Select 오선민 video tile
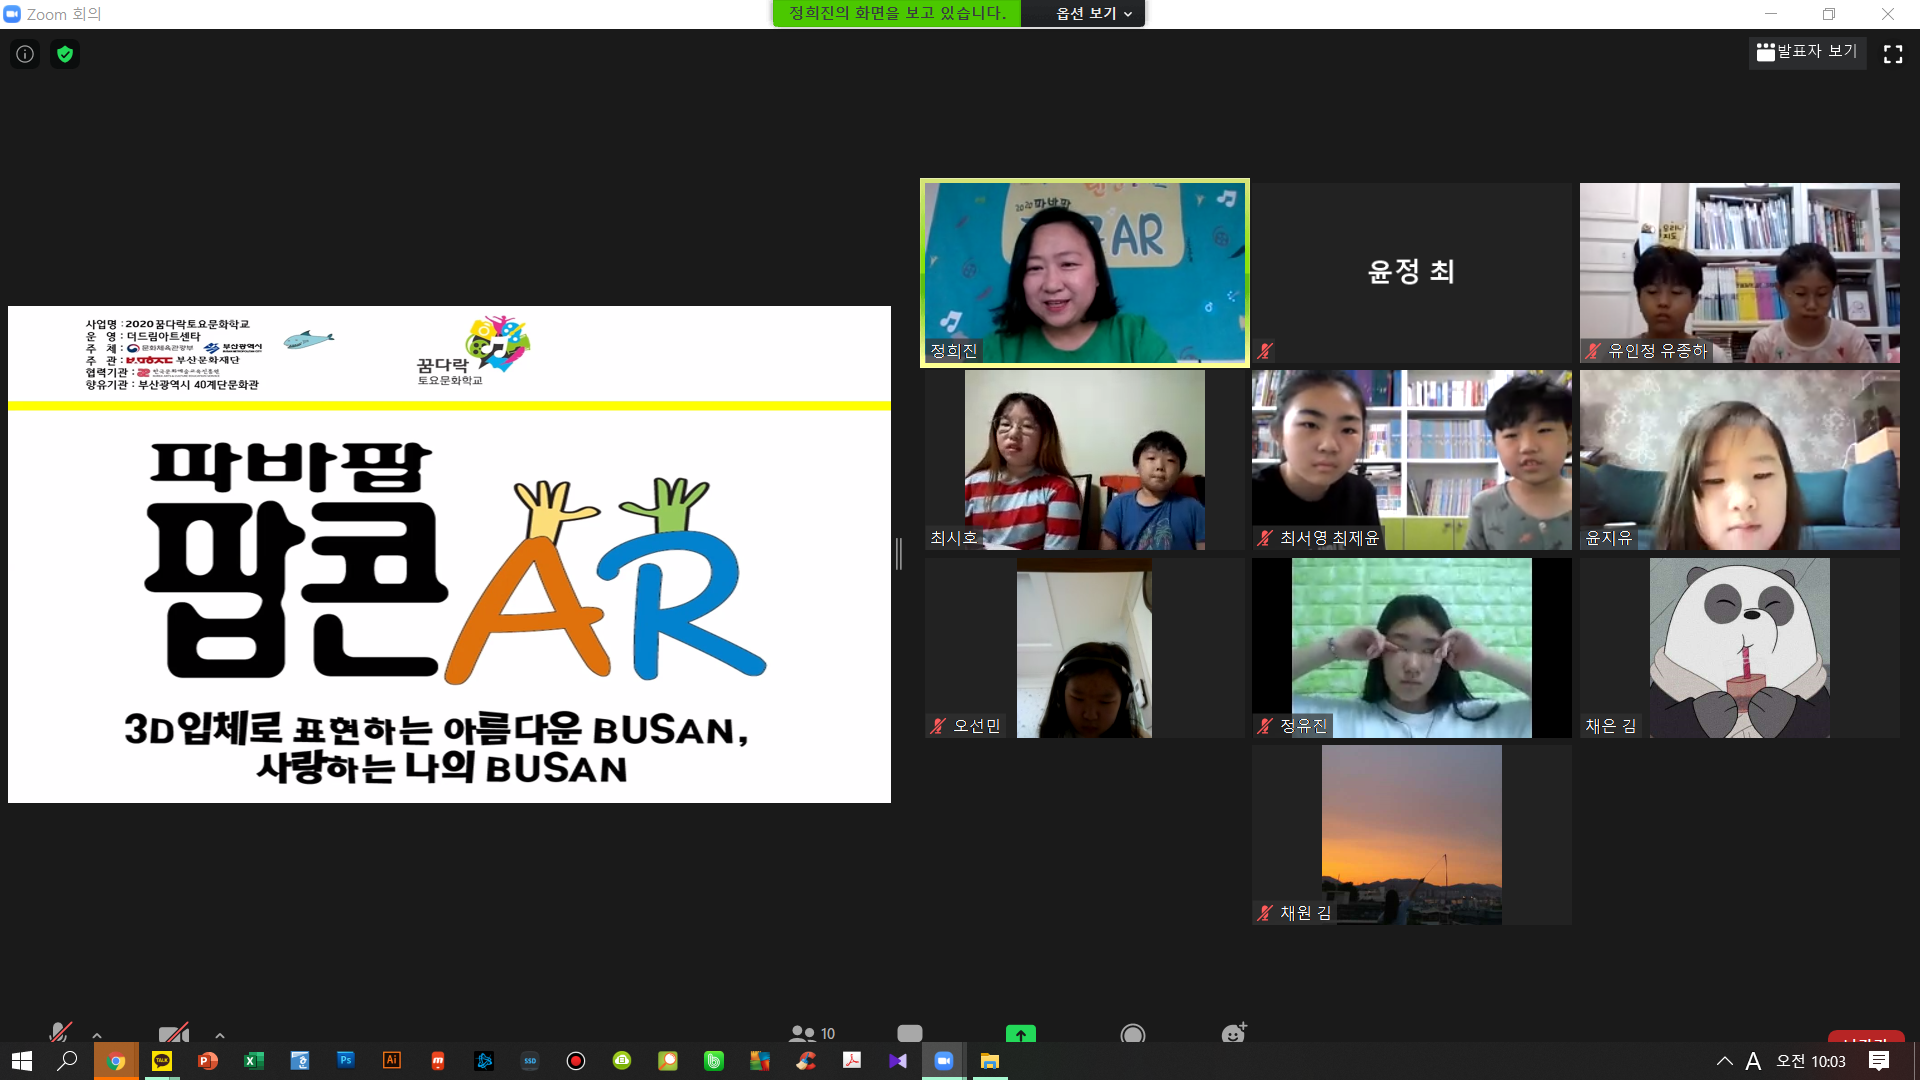The height and width of the screenshot is (1080, 1920). pos(1085,648)
